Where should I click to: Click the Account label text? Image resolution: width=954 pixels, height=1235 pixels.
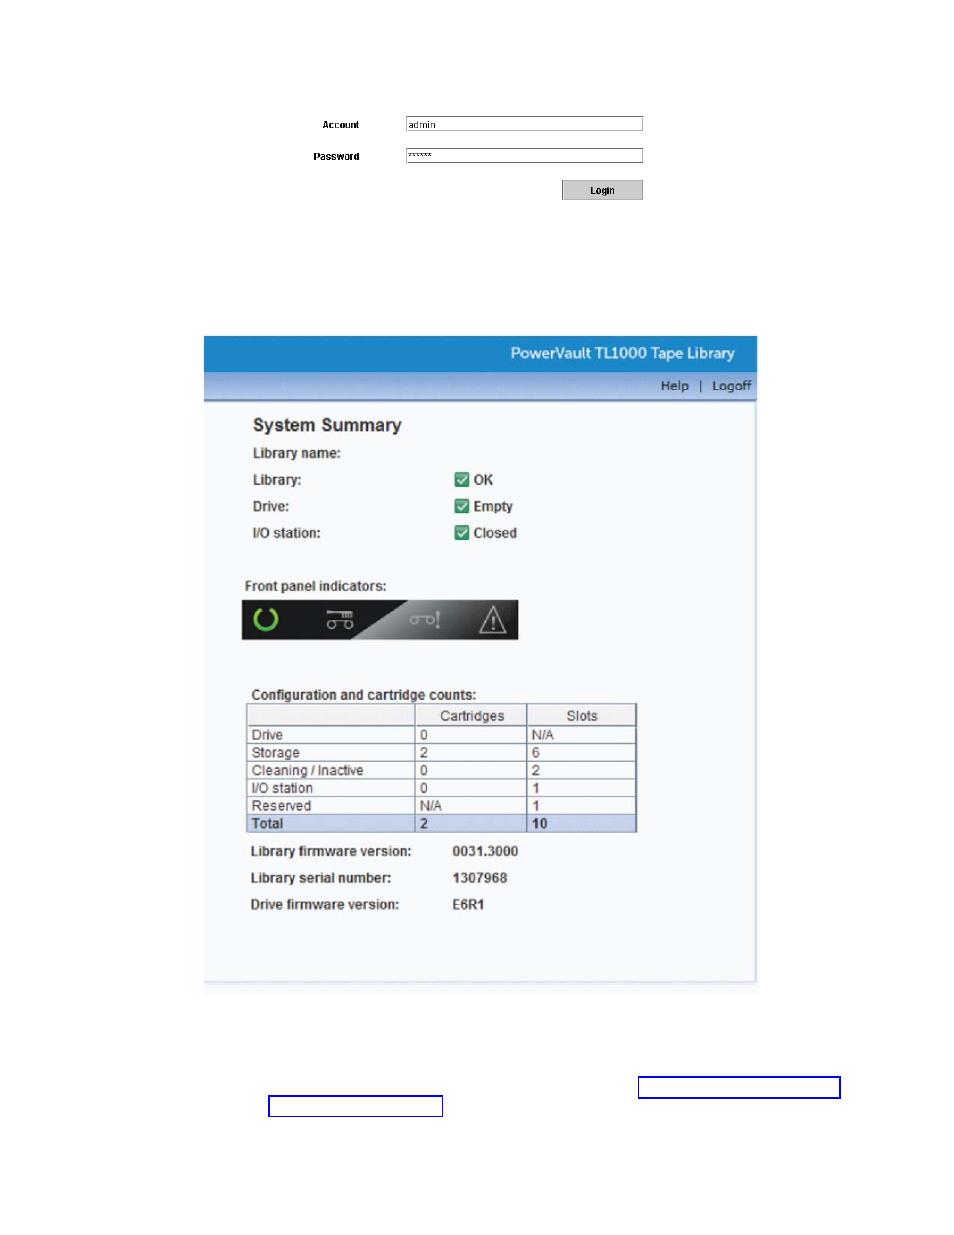point(341,125)
